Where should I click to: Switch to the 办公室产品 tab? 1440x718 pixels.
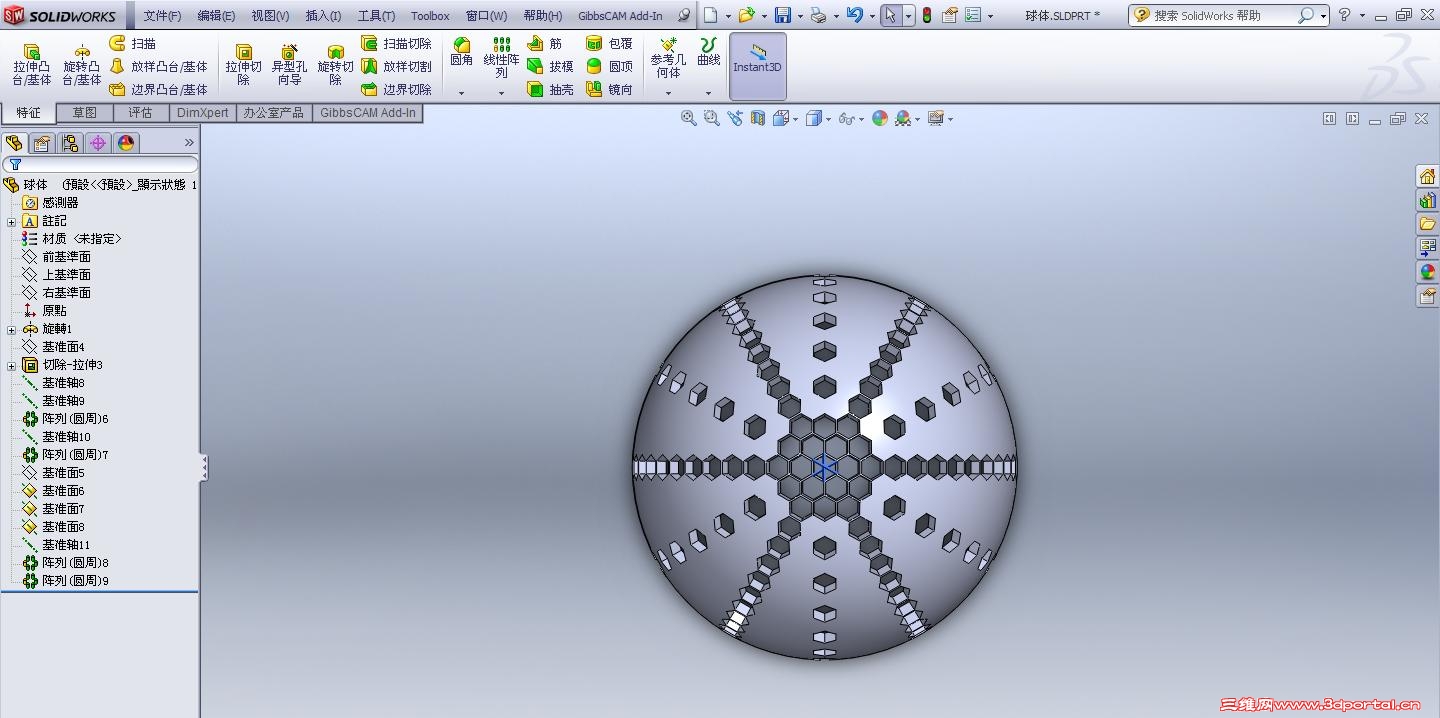(x=274, y=113)
